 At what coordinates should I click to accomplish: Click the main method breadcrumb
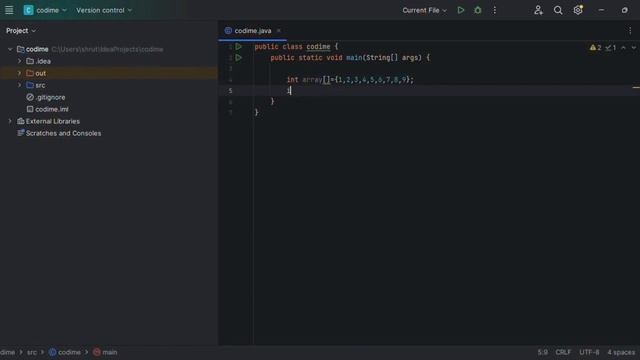coord(105,352)
